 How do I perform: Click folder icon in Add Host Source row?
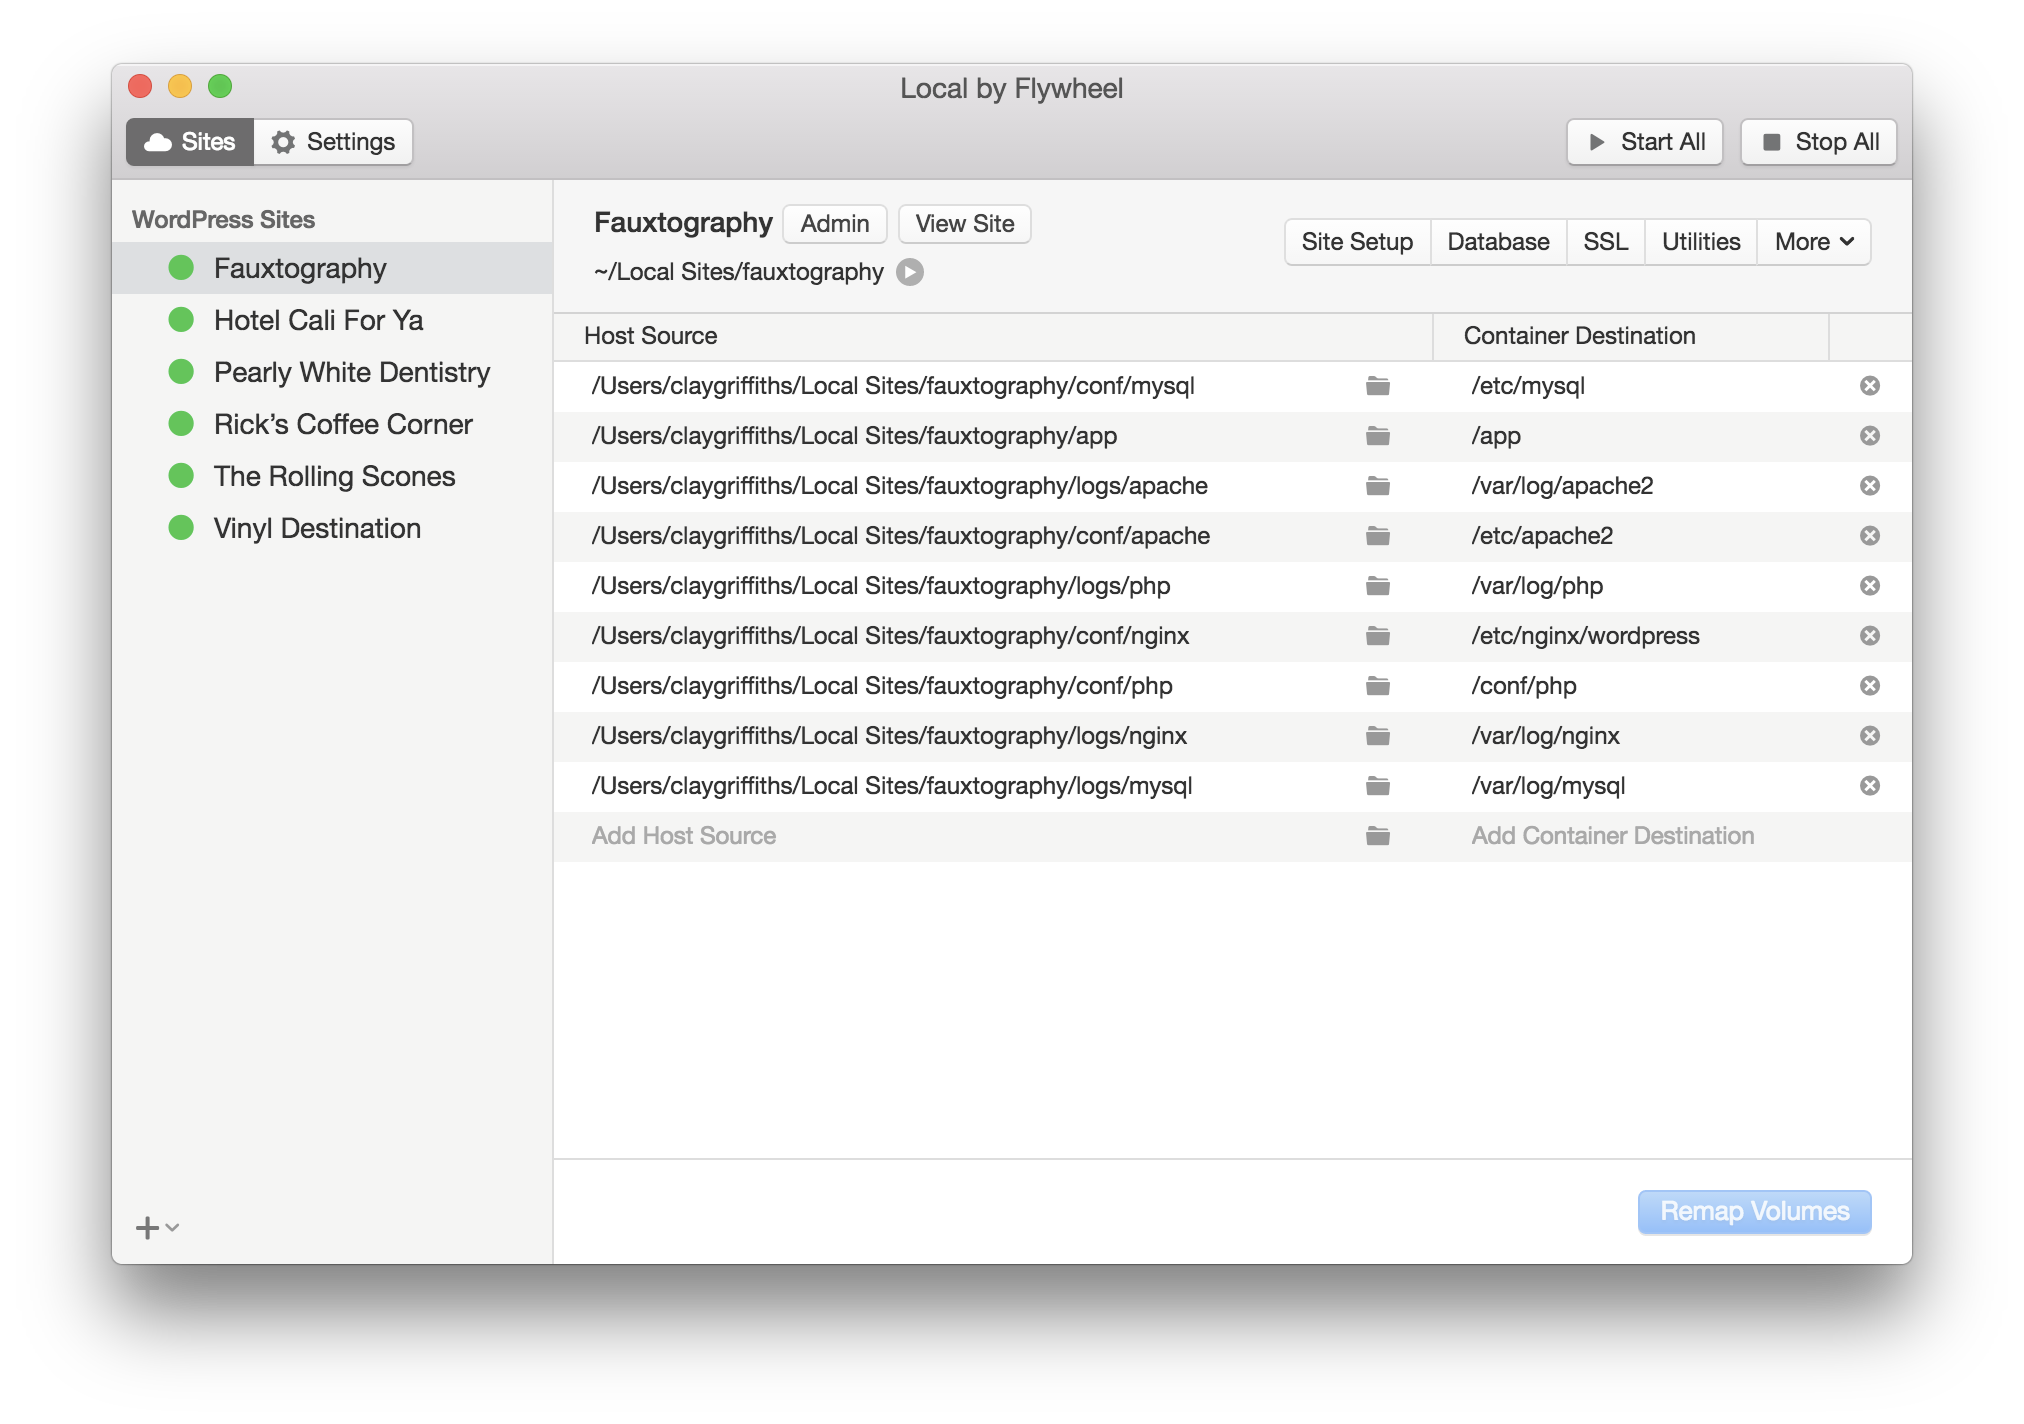coord(1377,836)
